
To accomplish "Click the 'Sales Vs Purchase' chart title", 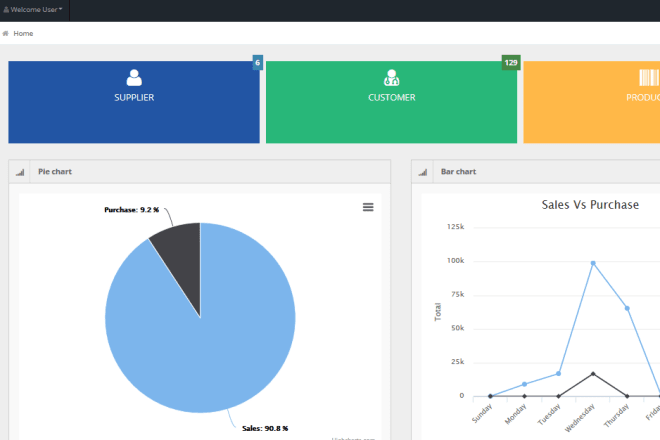I will point(590,205).
